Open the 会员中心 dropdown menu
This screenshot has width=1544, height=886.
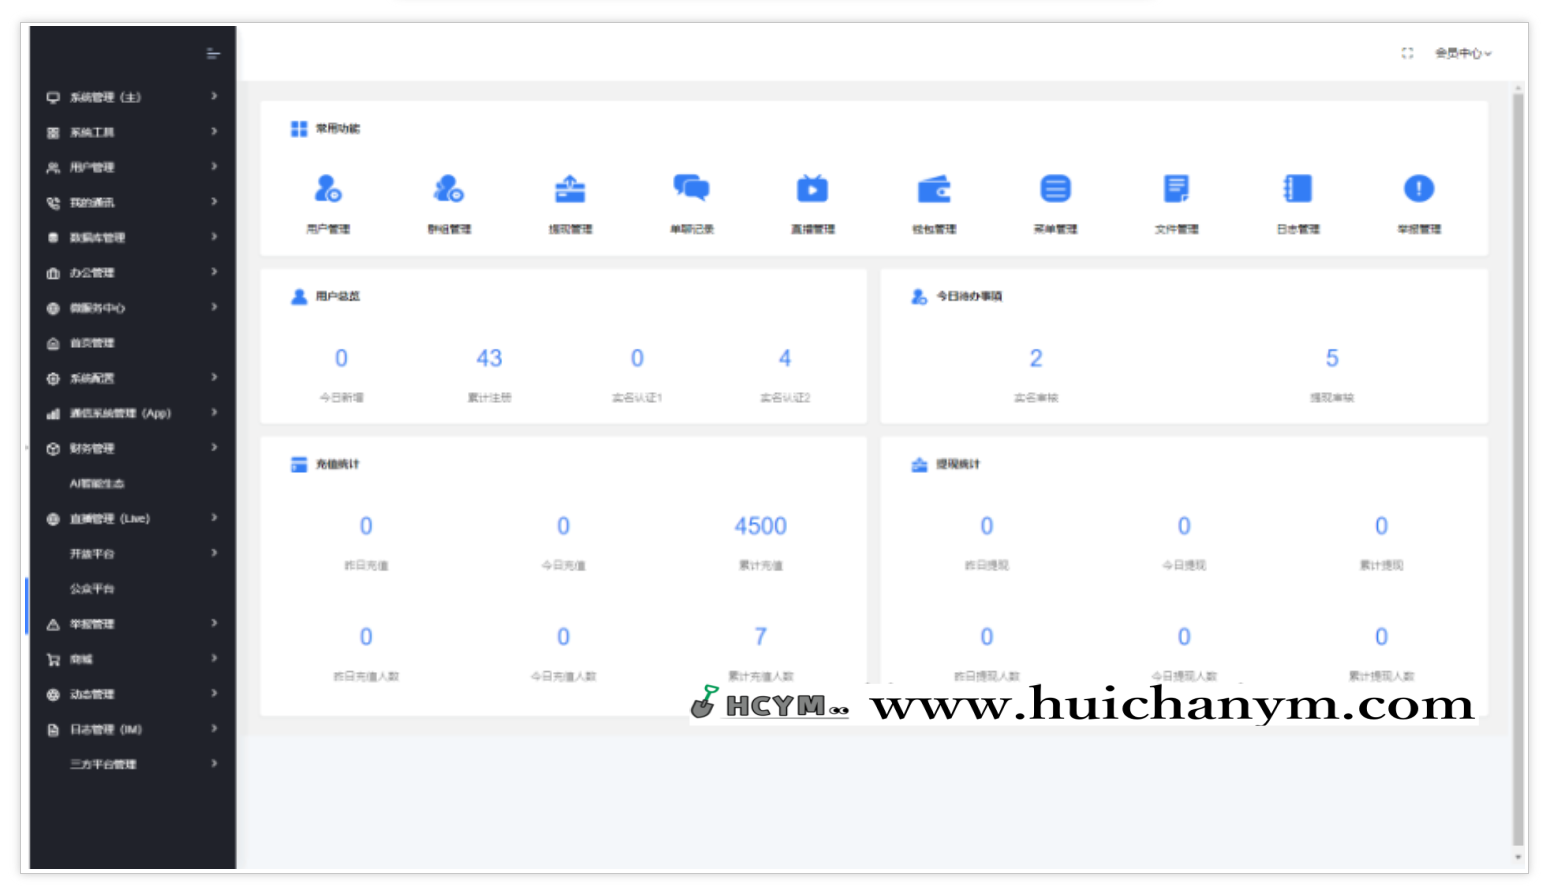click(x=1462, y=53)
